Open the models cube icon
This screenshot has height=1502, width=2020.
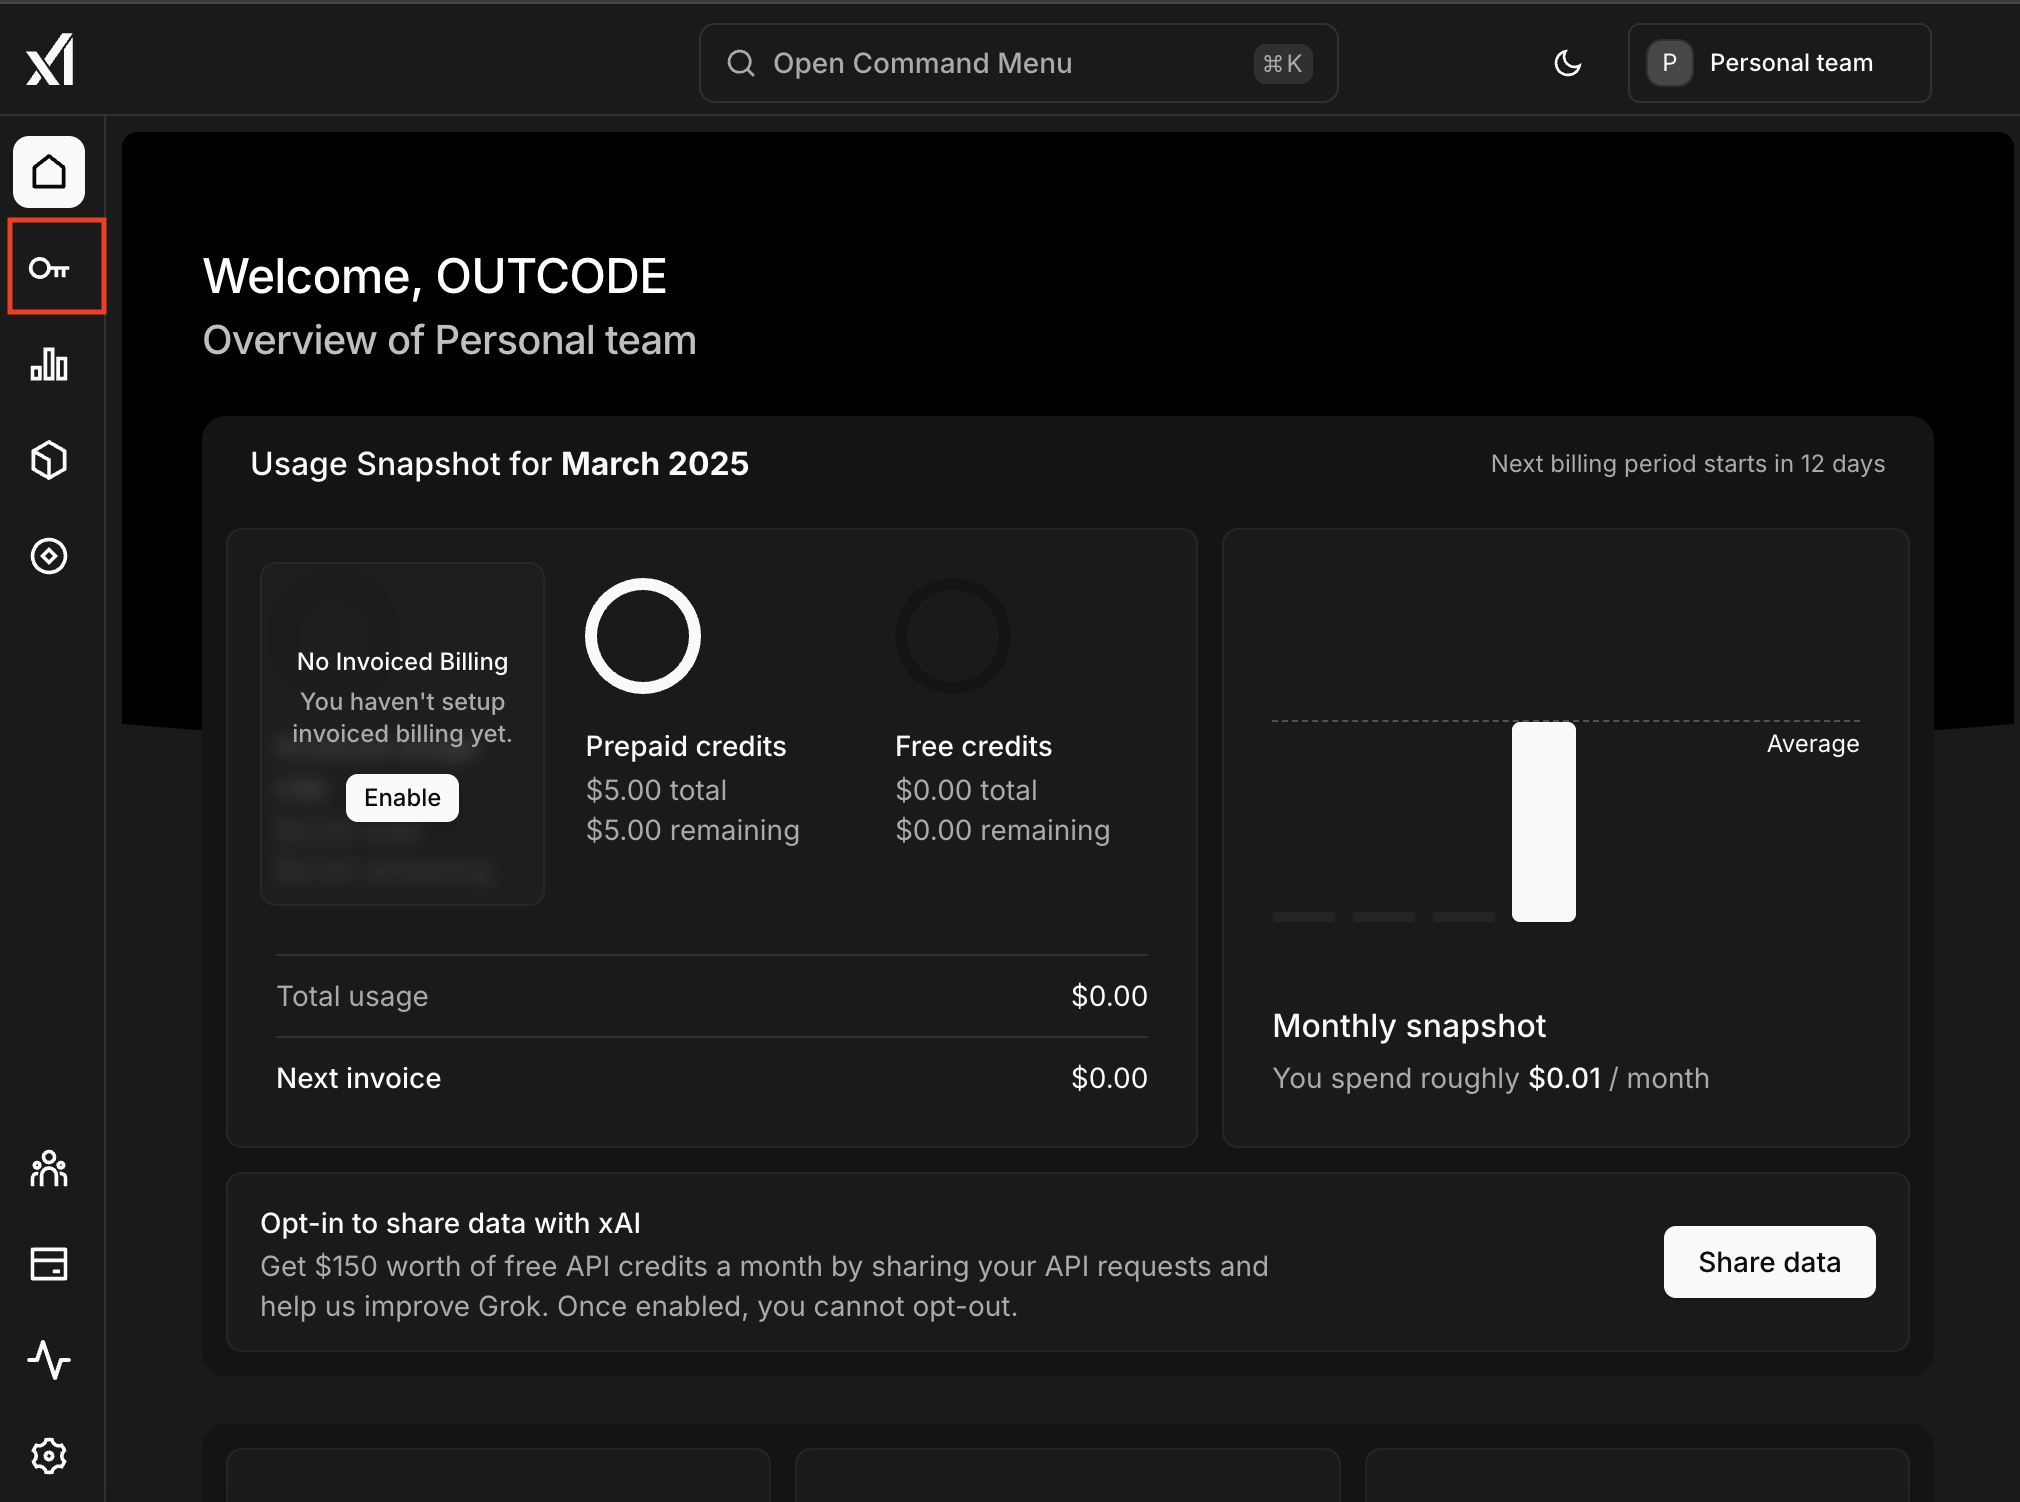tap(49, 460)
